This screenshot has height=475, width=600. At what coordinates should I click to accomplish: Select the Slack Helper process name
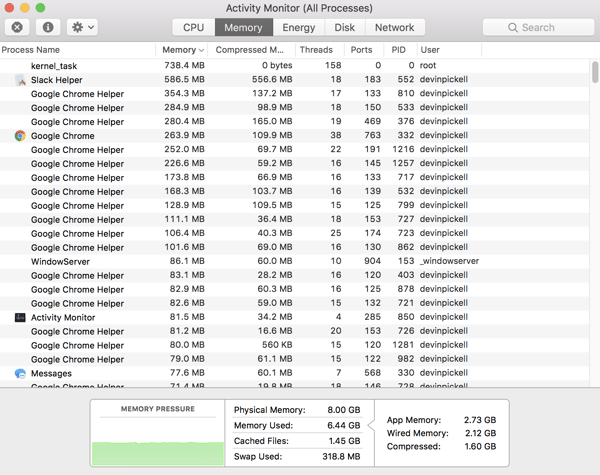click(x=57, y=80)
